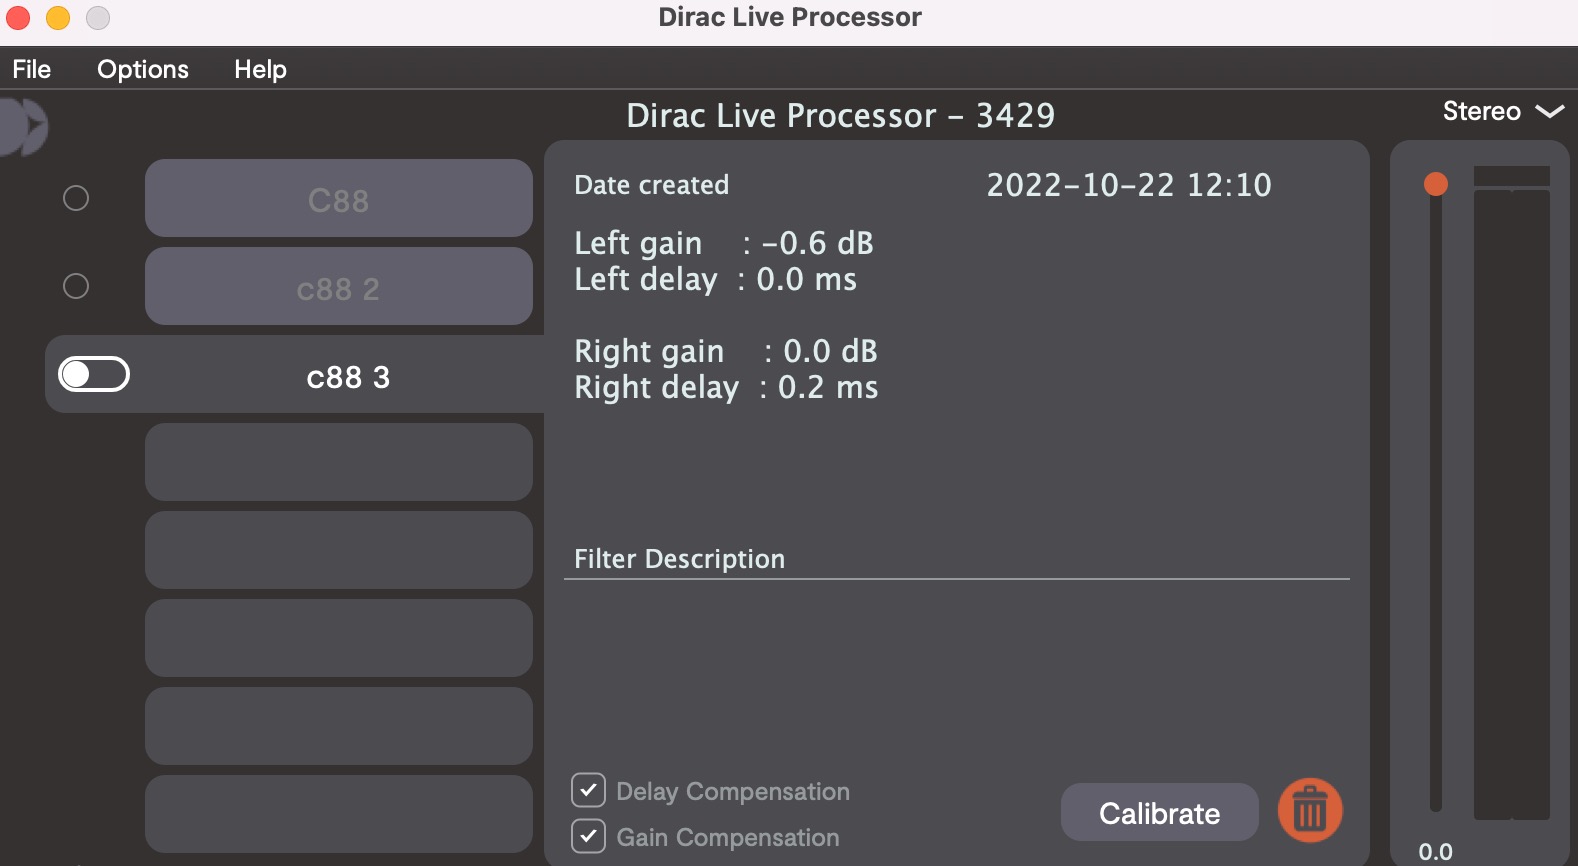Screen dimensions: 1578x866
Task: Uncheck the Gain Compensation checkbox
Action: (x=588, y=836)
